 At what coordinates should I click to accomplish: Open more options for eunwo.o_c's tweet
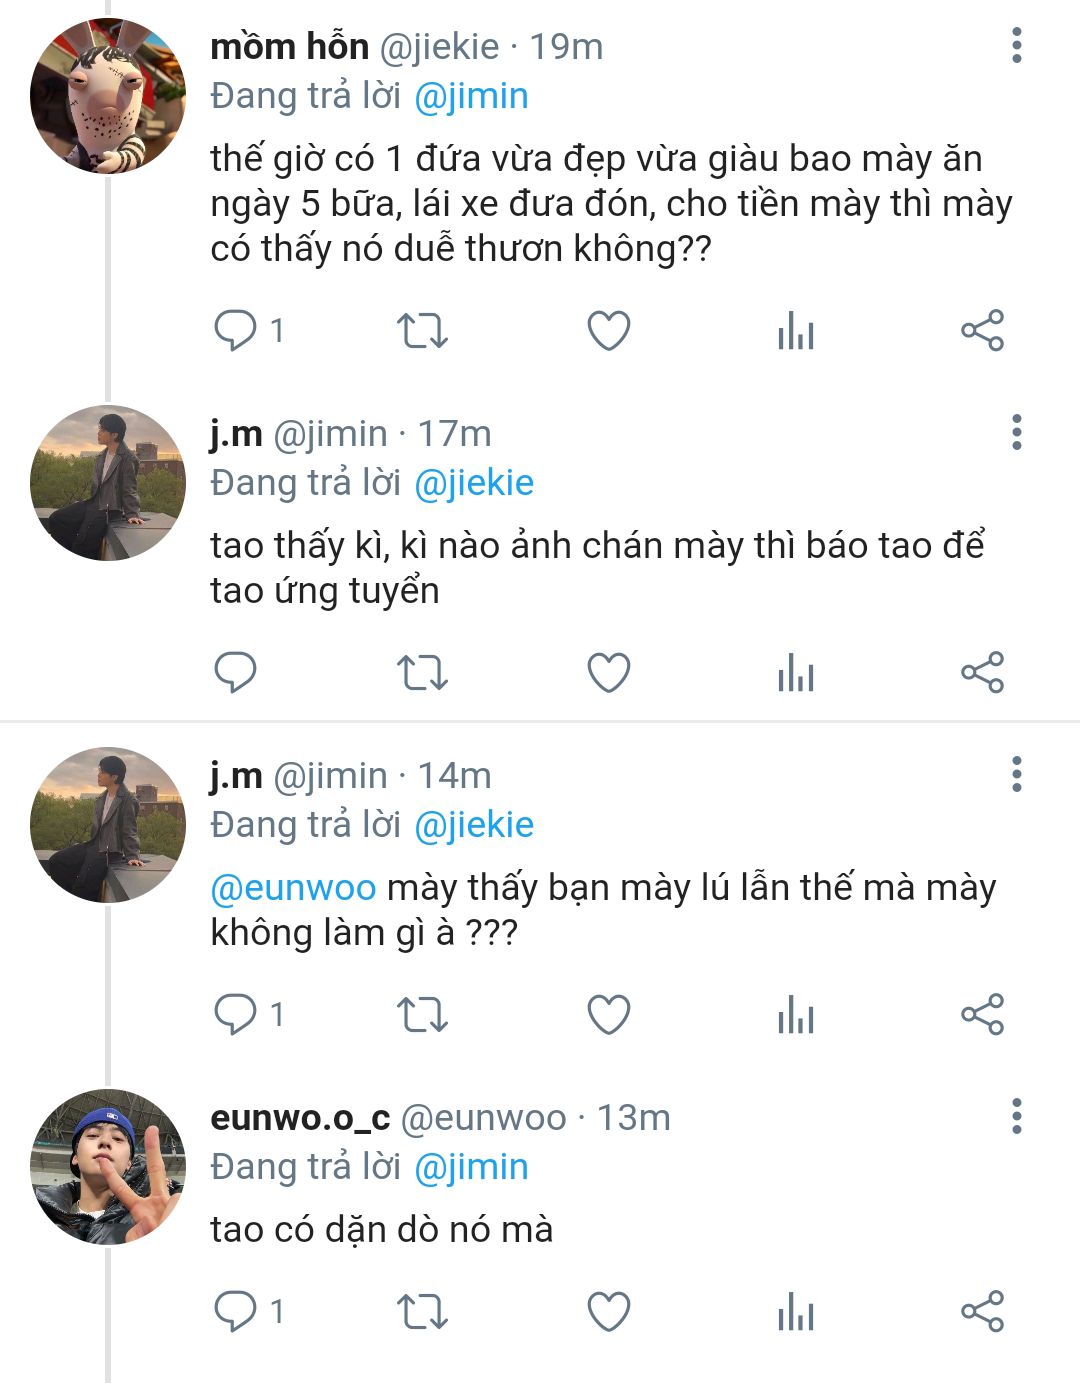(x=1017, y=1116)
